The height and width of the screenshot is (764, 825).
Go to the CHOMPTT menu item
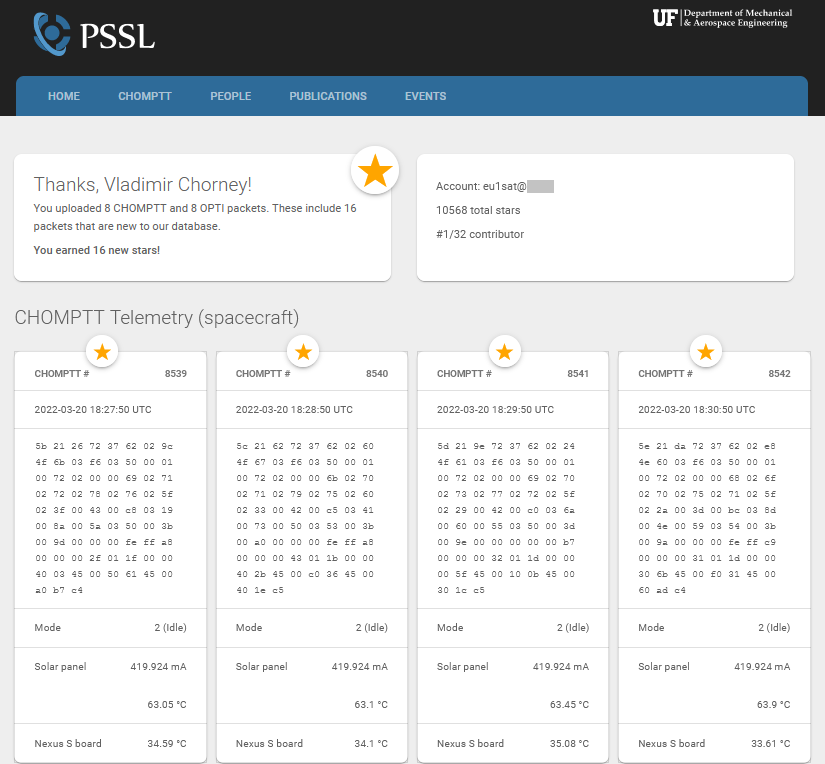145,96
